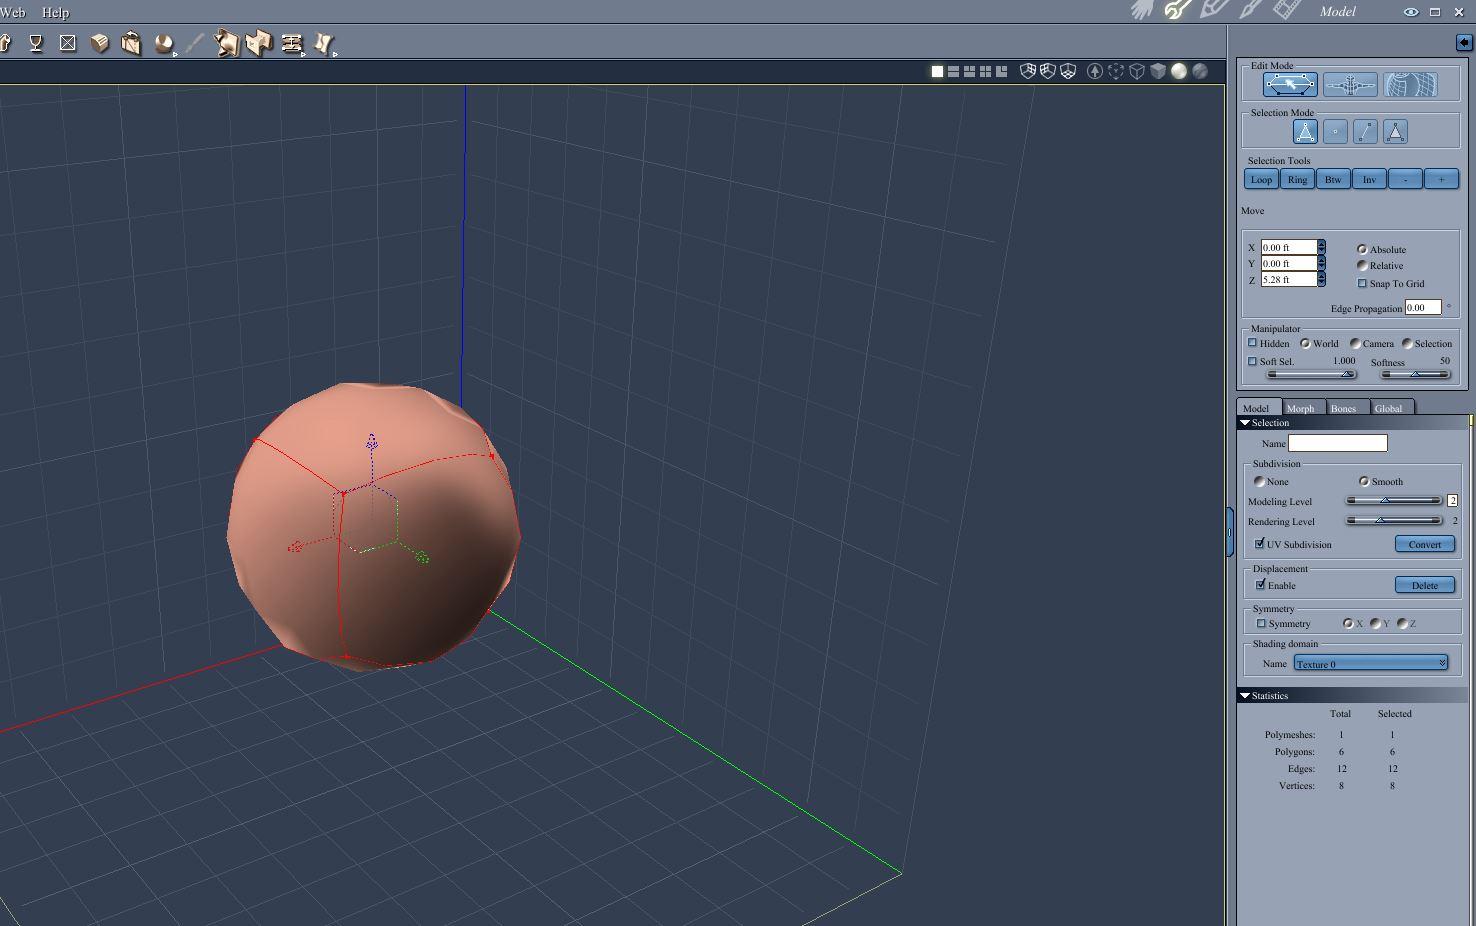Open the Storyboard room pencil icon

[1214, 11]
